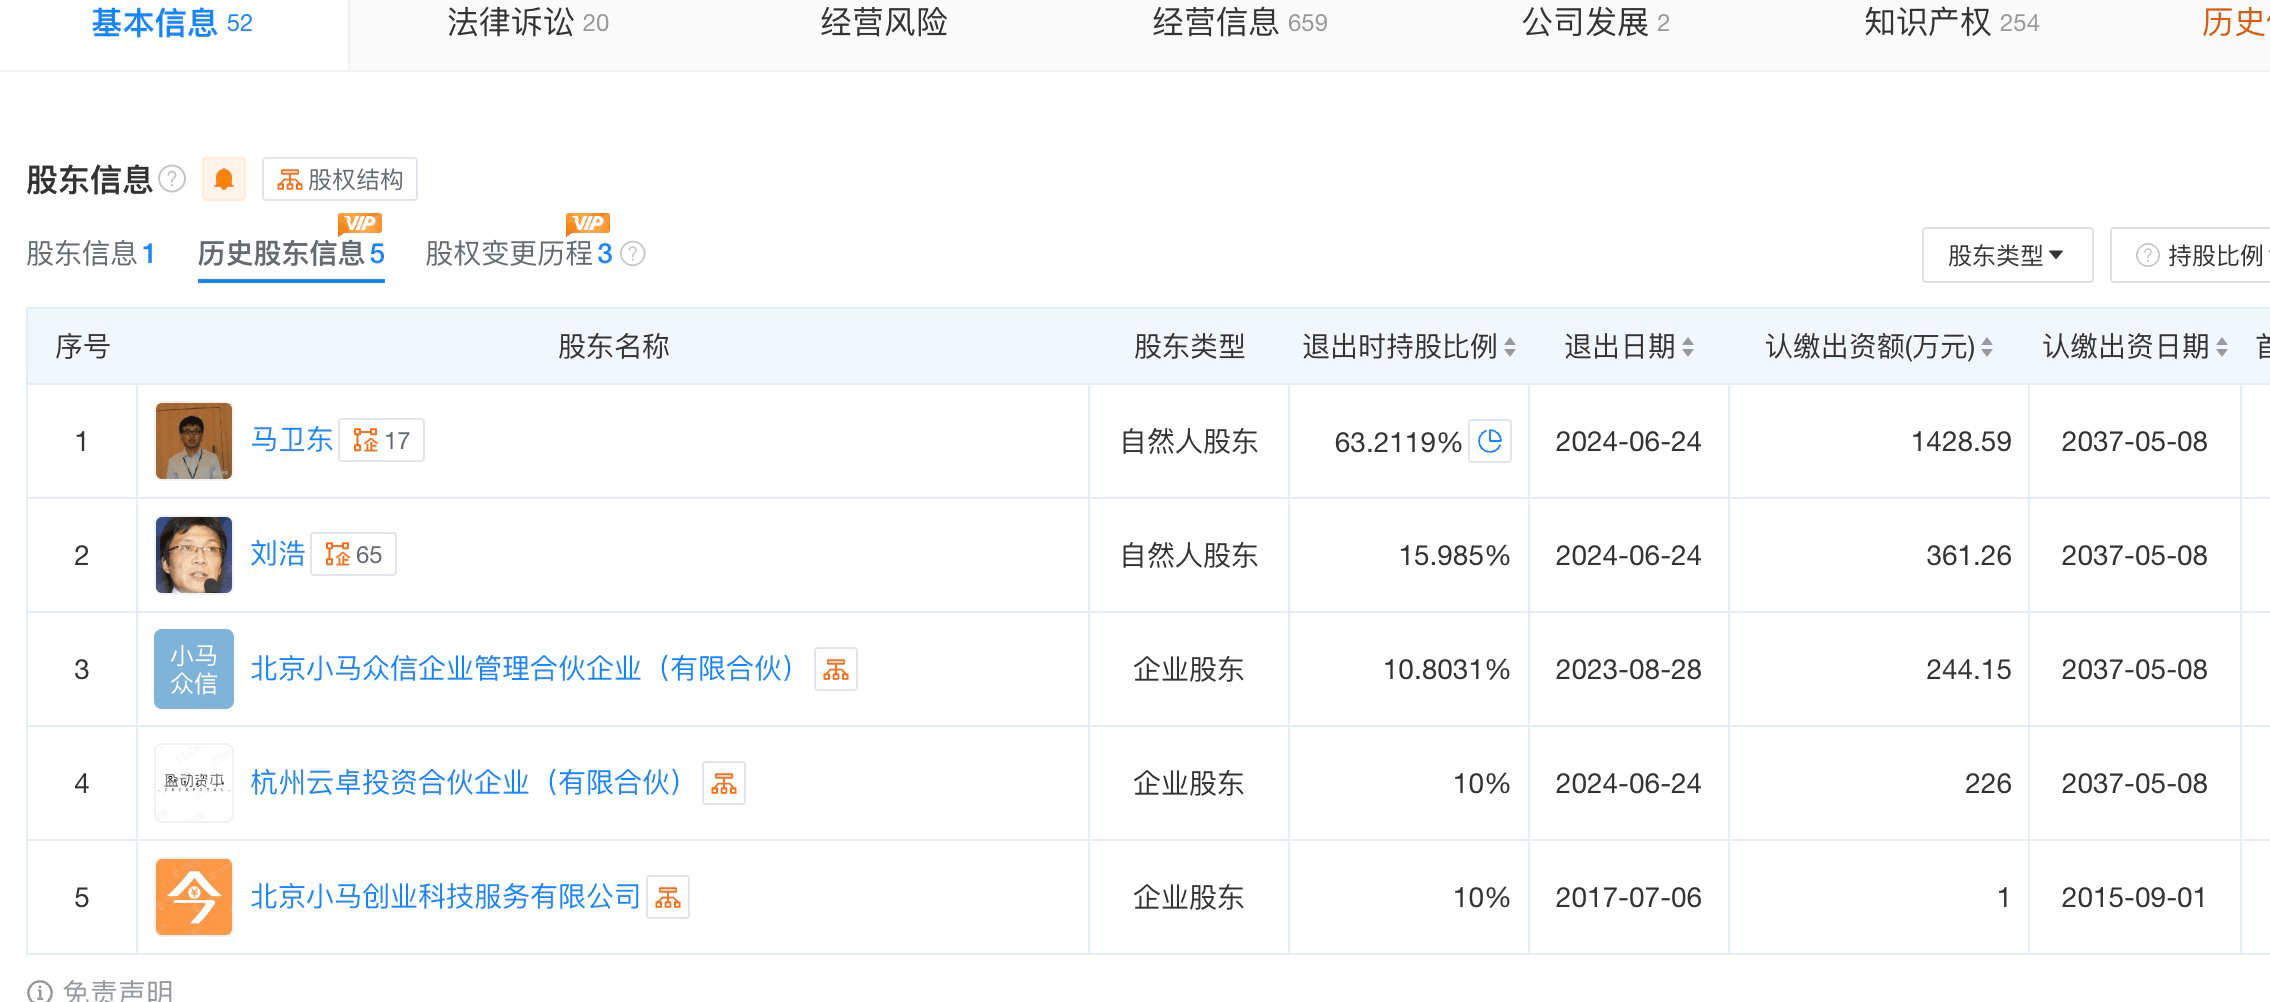
Task: Click equity structure icon for 杭州云卓投资合伙企业
Action: tap(723, 784)
